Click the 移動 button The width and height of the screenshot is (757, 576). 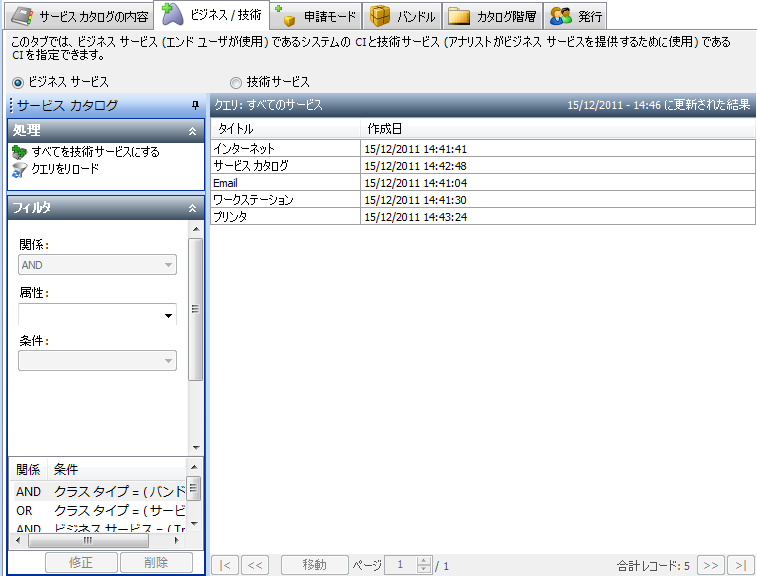click(x=314, y=565)
